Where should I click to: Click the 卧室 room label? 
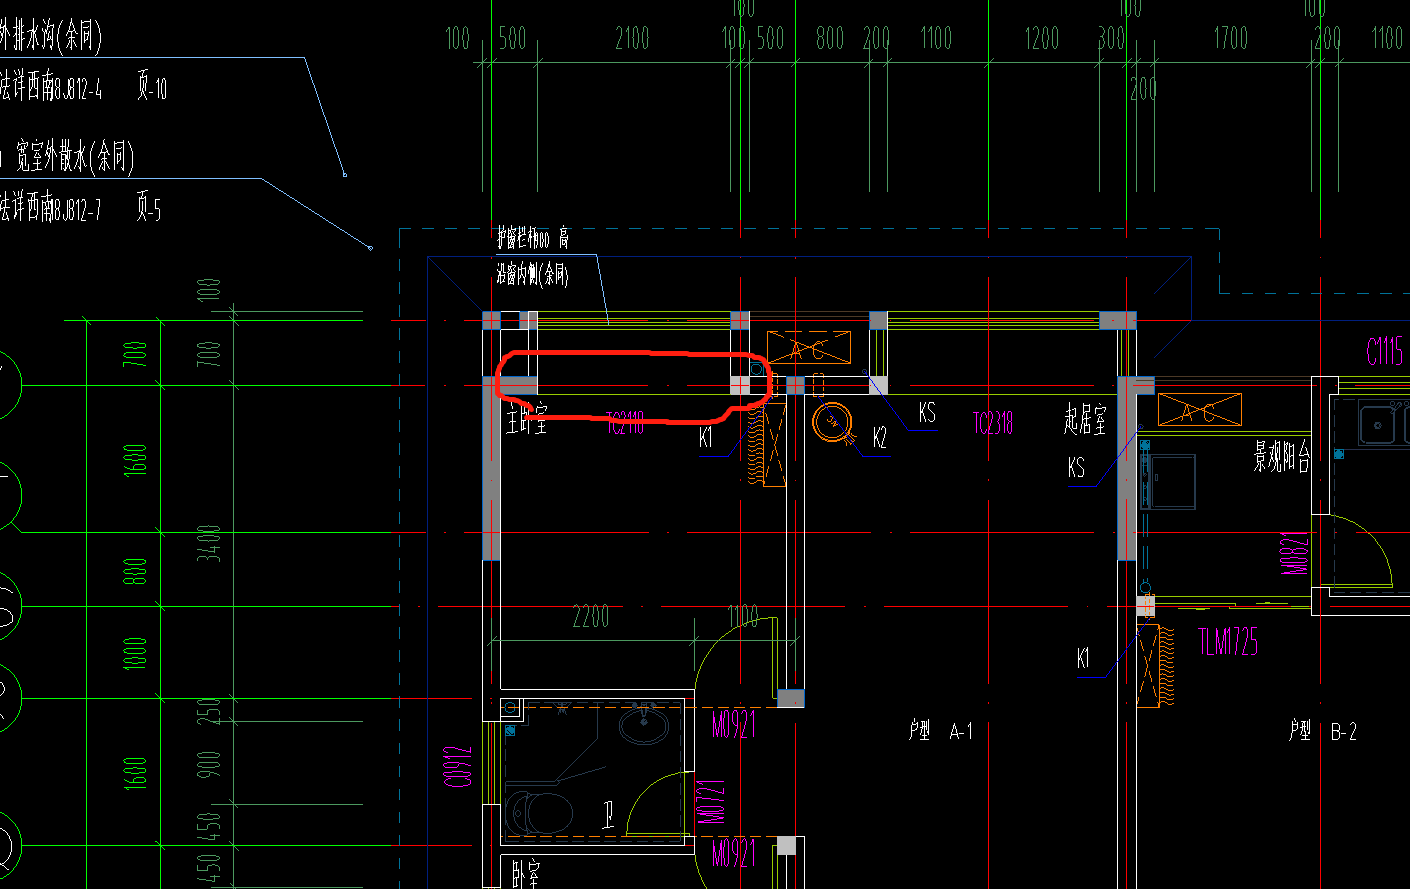point(526,875)
